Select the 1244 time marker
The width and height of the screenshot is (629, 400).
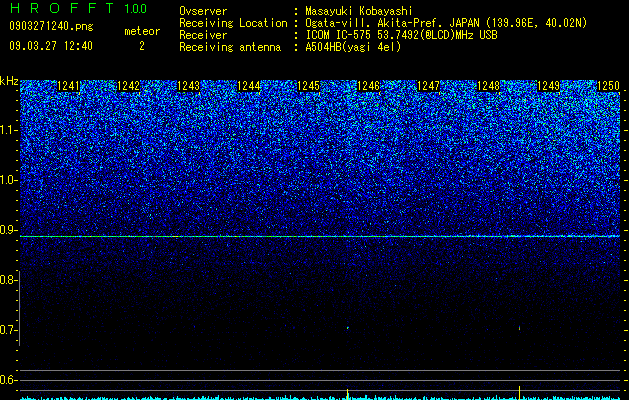click(x=249, y=86)
